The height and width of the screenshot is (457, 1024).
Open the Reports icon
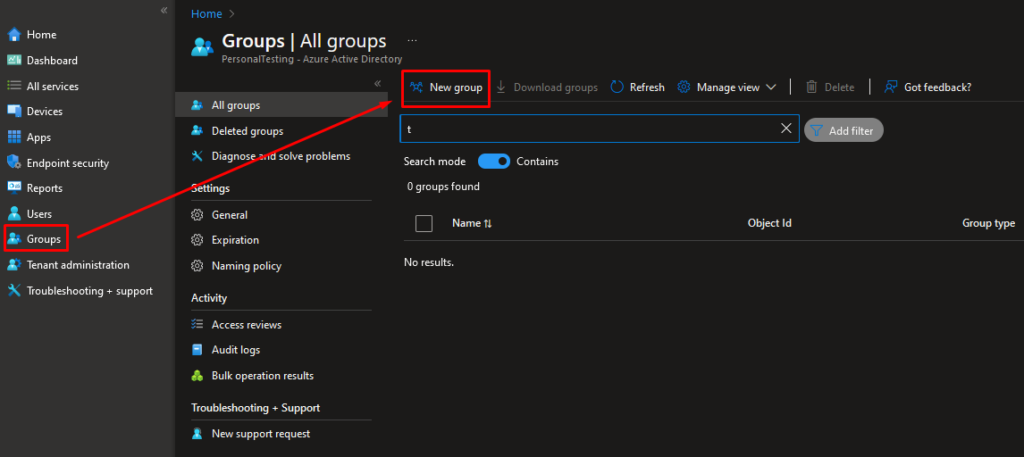(x=14, y=188)
